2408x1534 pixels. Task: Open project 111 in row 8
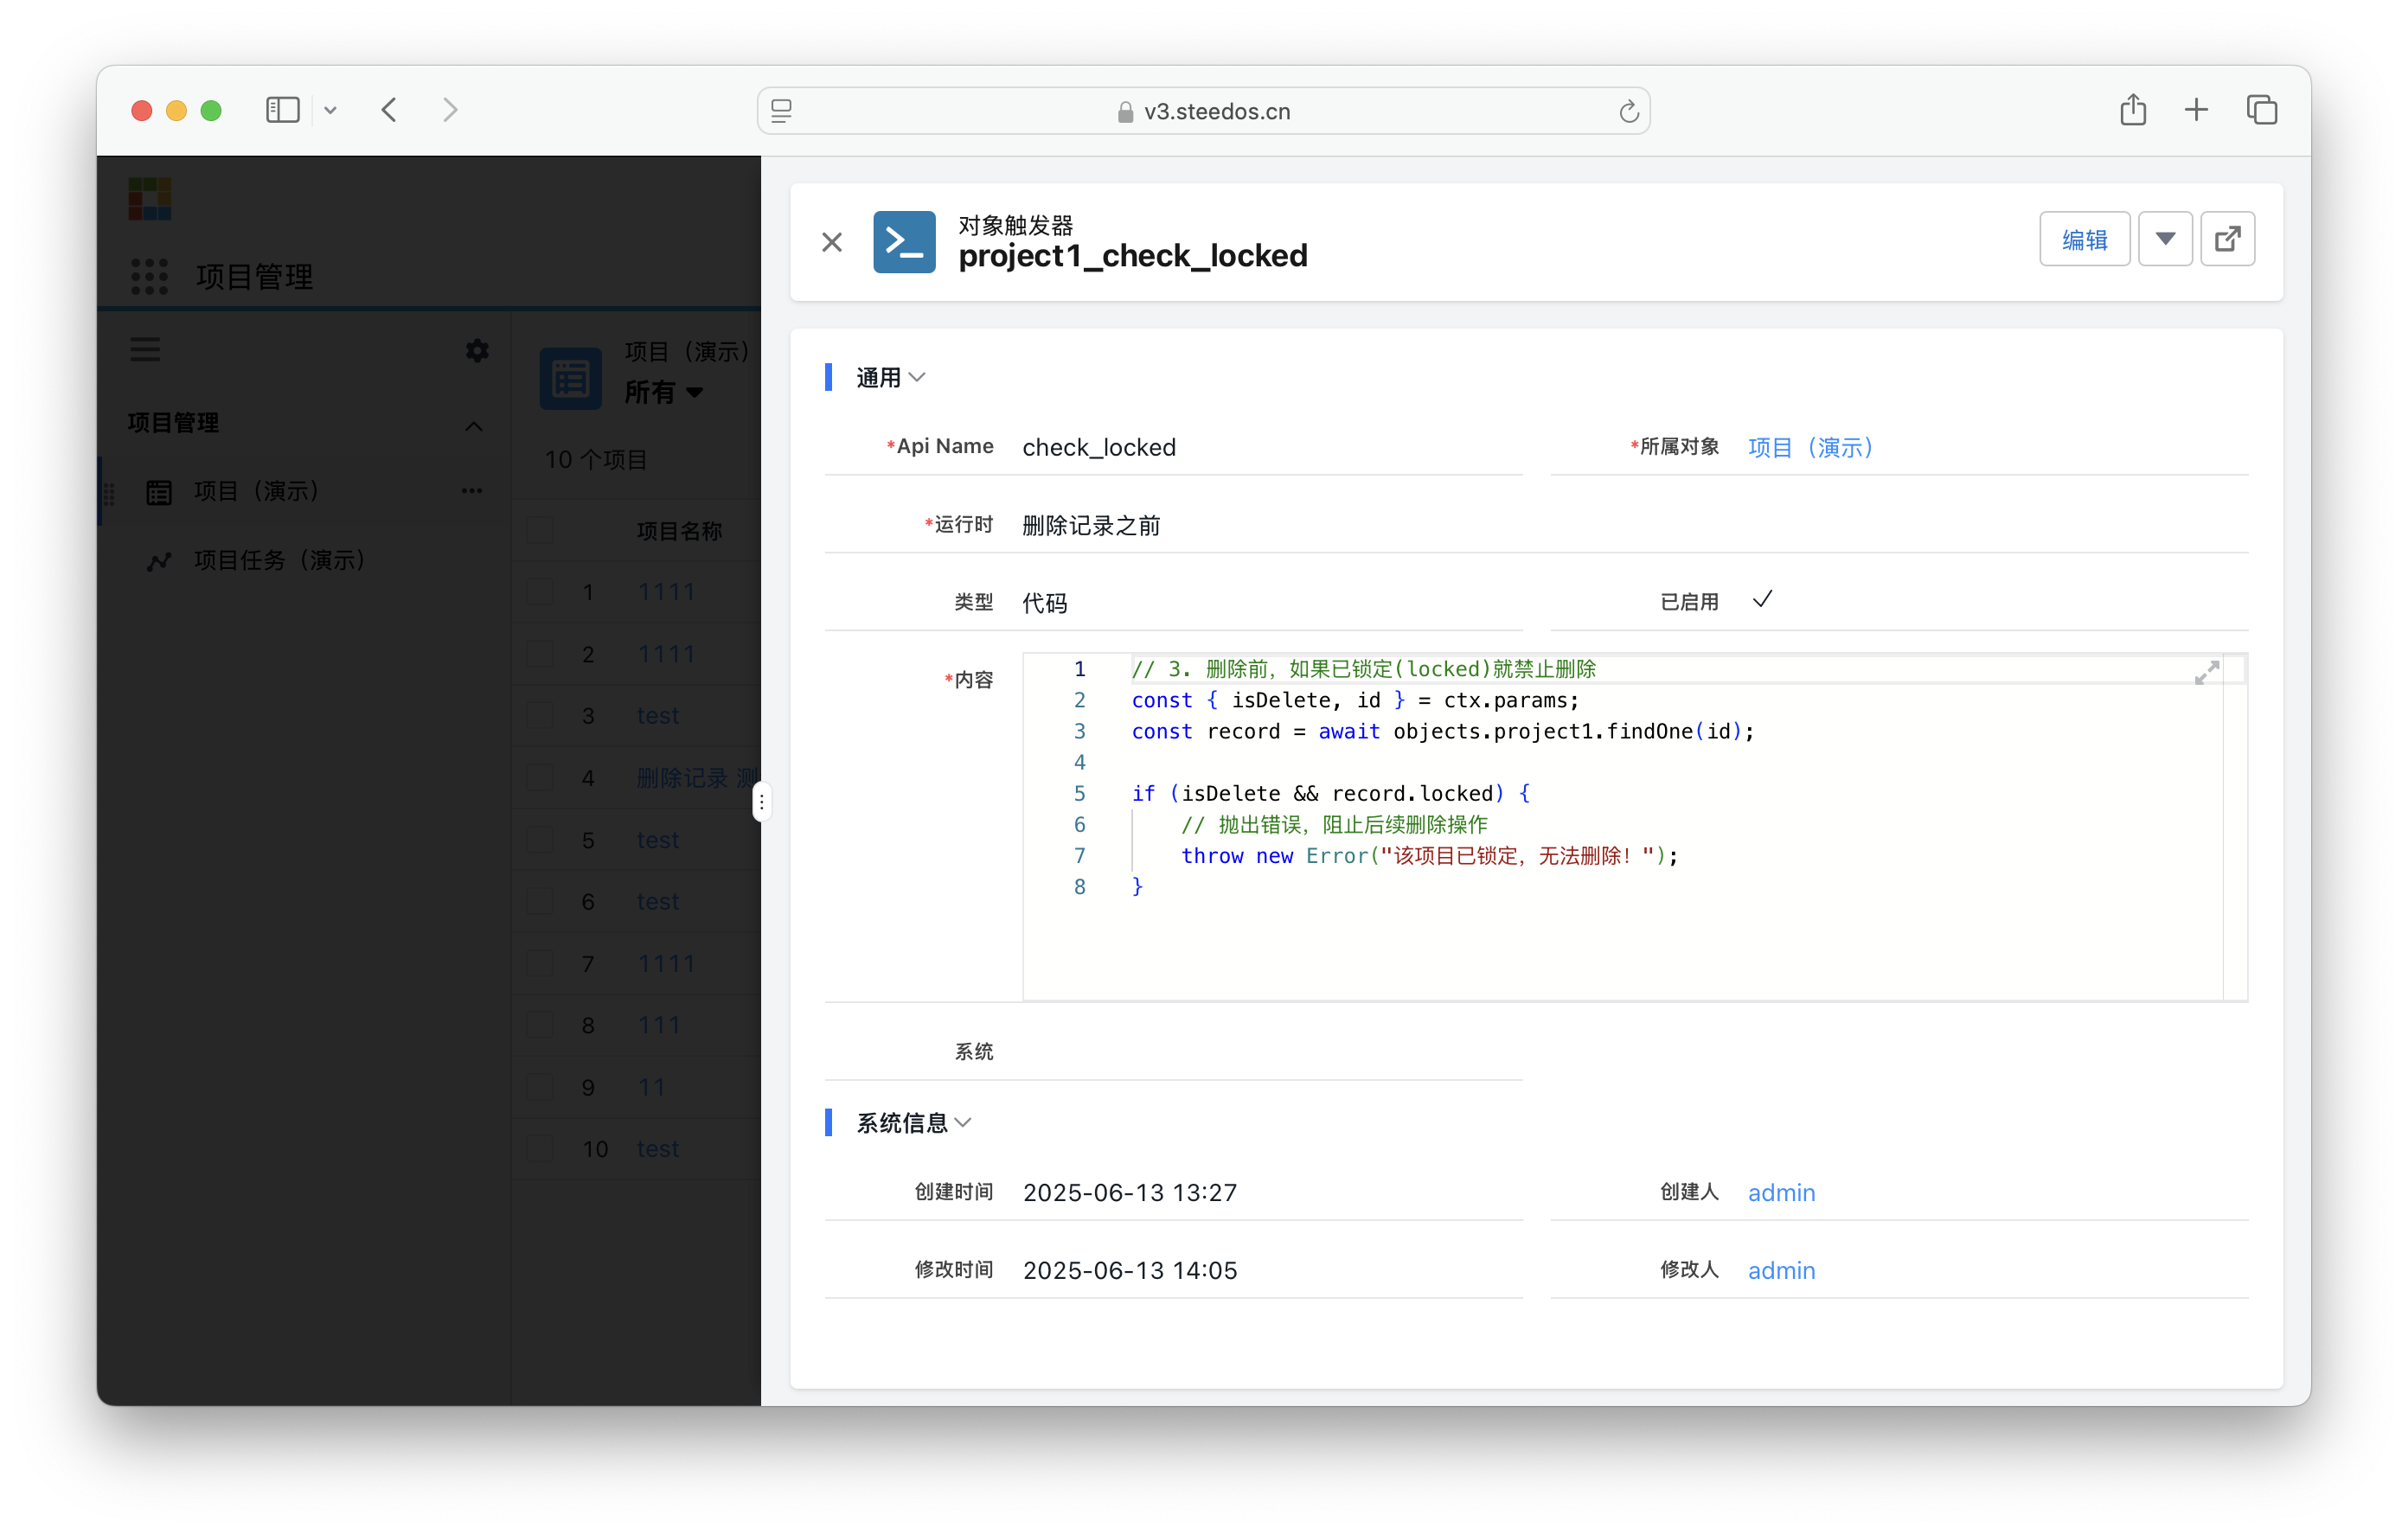tap(659, 1025)
